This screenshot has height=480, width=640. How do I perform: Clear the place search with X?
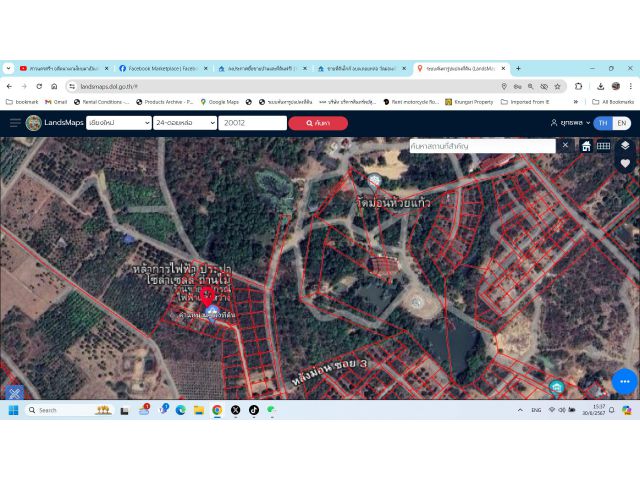[x=565, y=145]
